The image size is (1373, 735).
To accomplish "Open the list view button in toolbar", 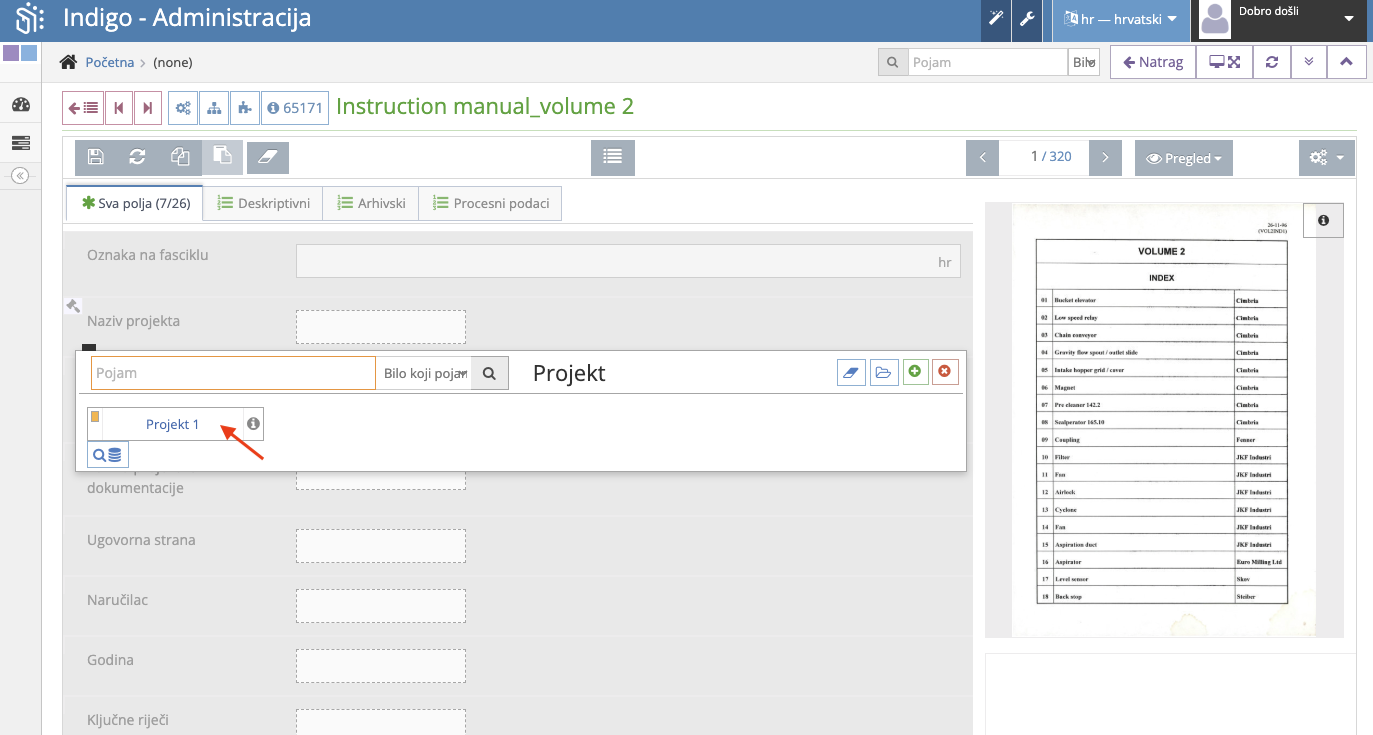I will pyautogui.click(x=613, y=157).
